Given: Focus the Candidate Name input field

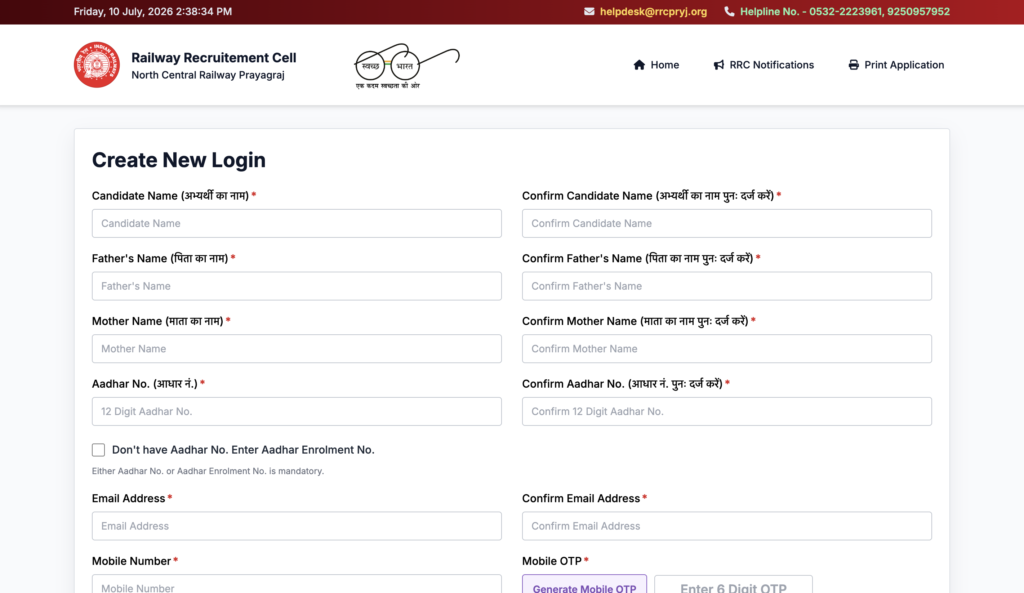Looking at the screenshot, I should [296, 223].
